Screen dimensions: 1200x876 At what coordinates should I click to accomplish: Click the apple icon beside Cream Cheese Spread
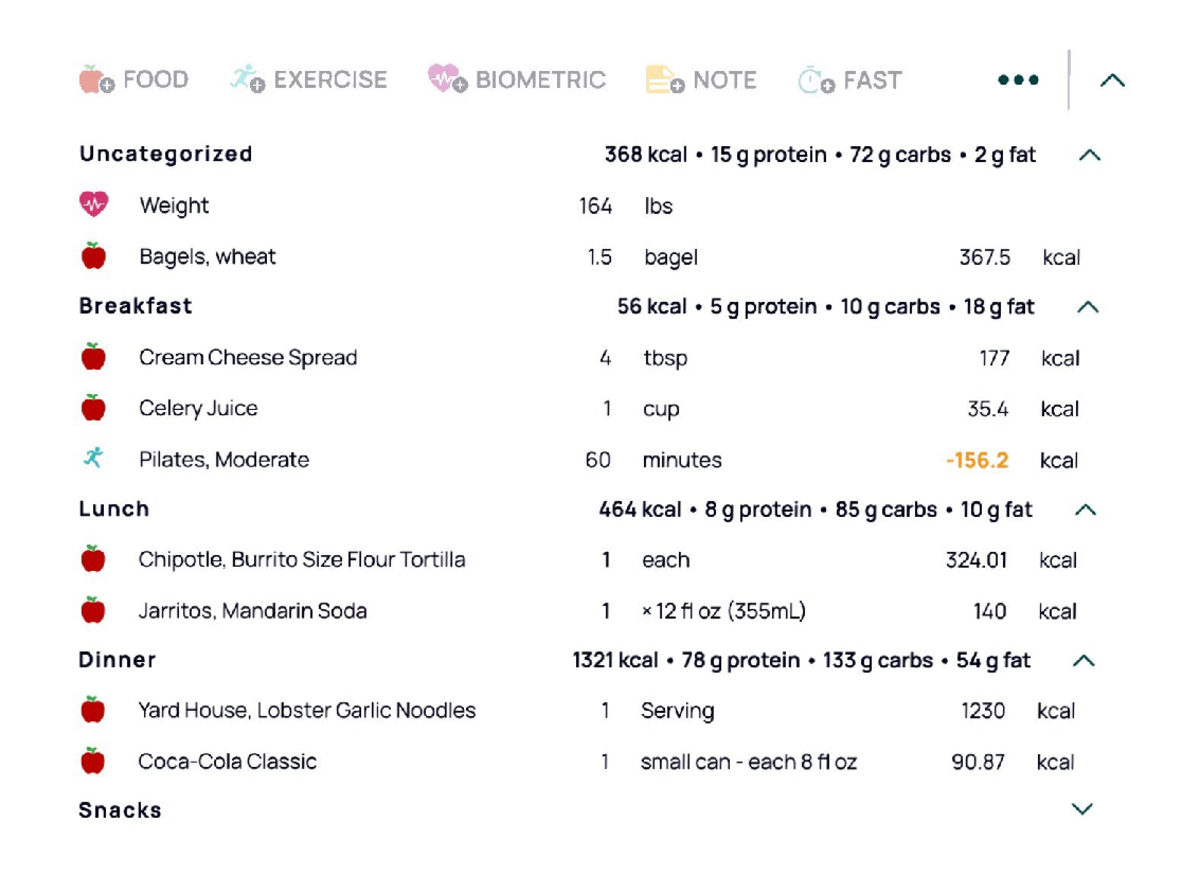[x=92, y=355]
